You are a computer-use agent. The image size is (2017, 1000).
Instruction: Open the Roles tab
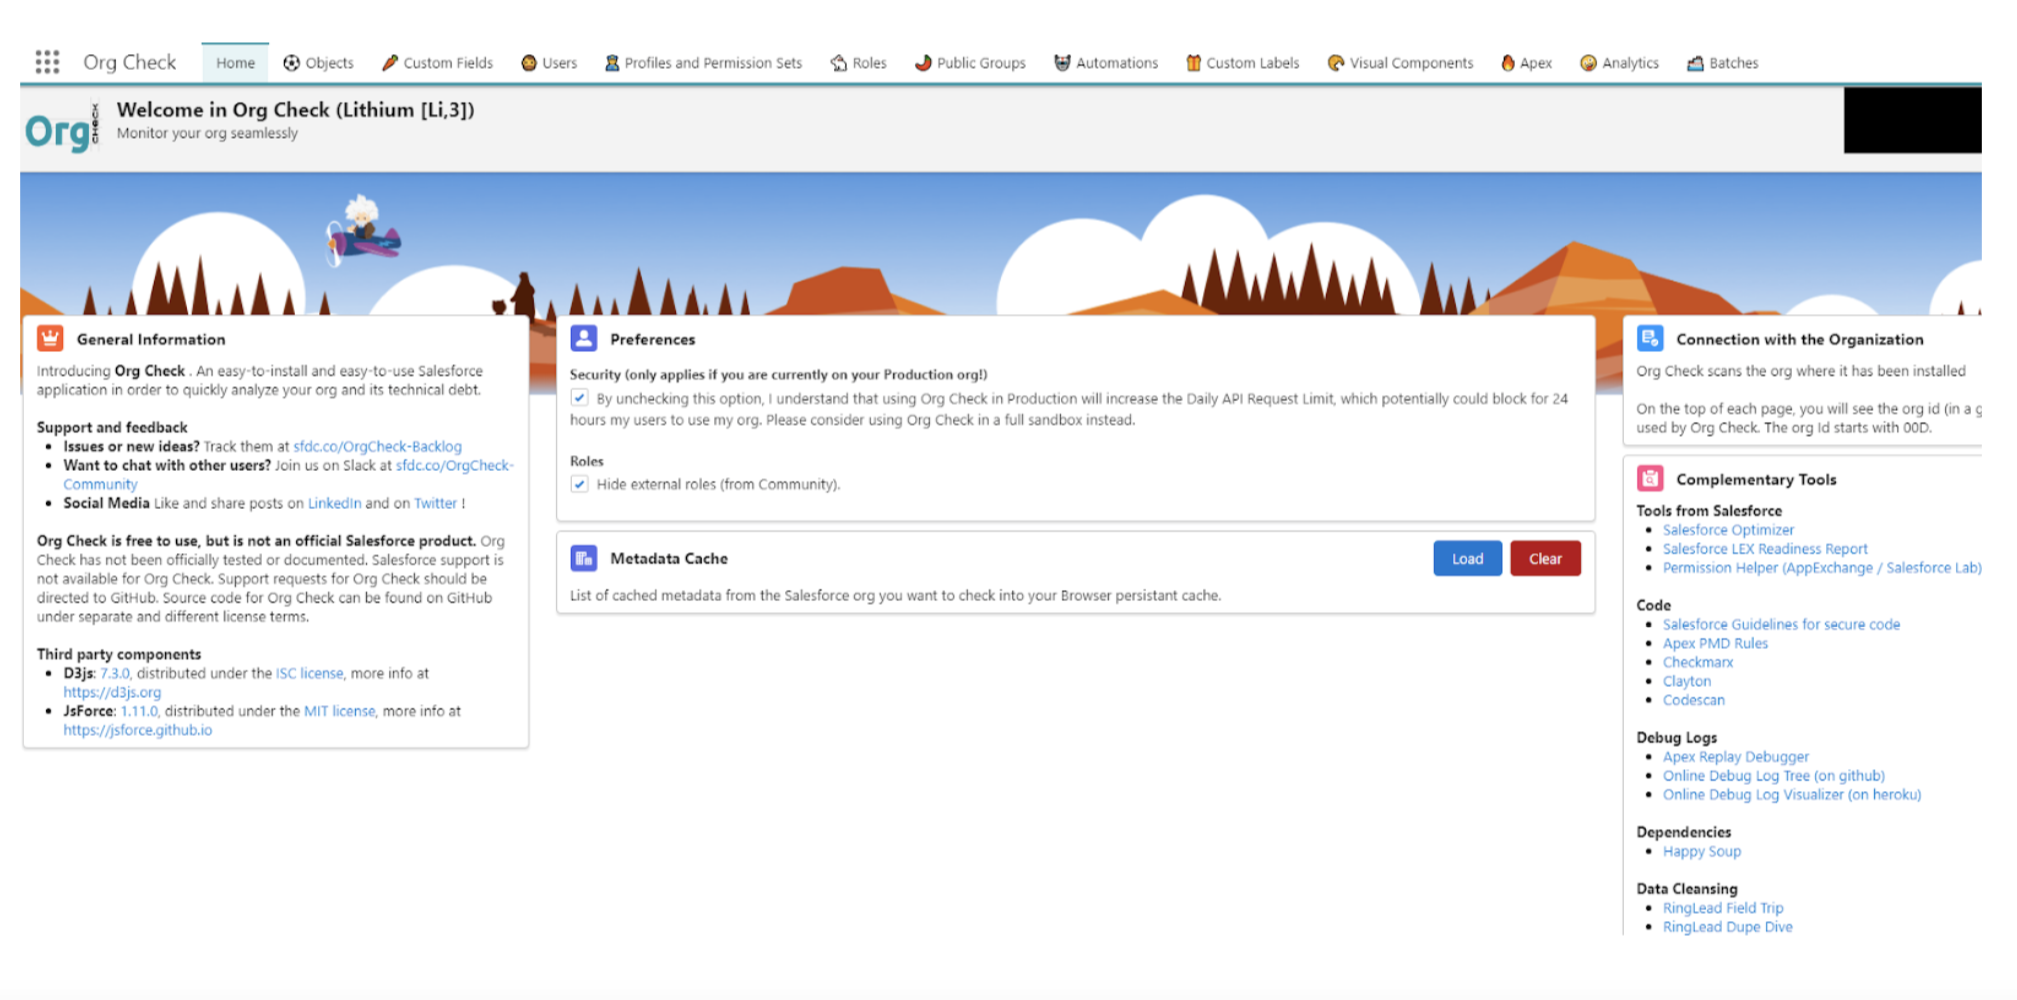tap(858, 63)
